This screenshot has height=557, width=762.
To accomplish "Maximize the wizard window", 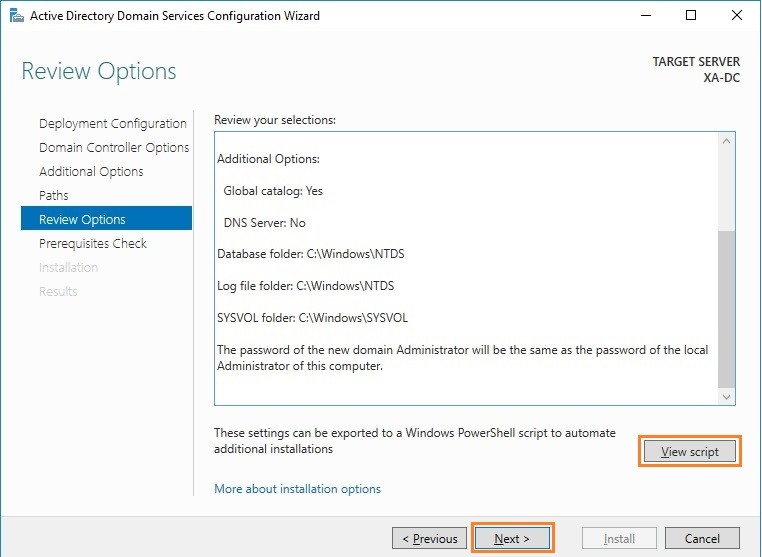I will click(691, 16).
